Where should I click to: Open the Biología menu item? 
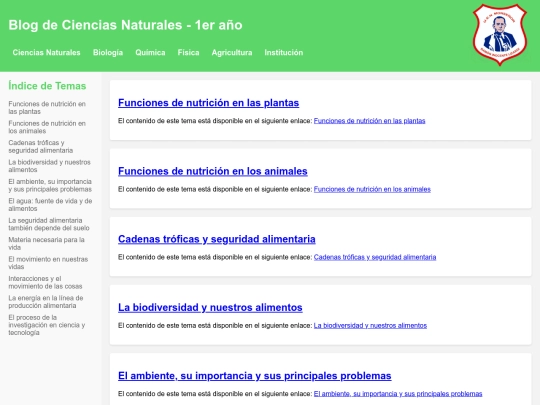tap(108, 52)
